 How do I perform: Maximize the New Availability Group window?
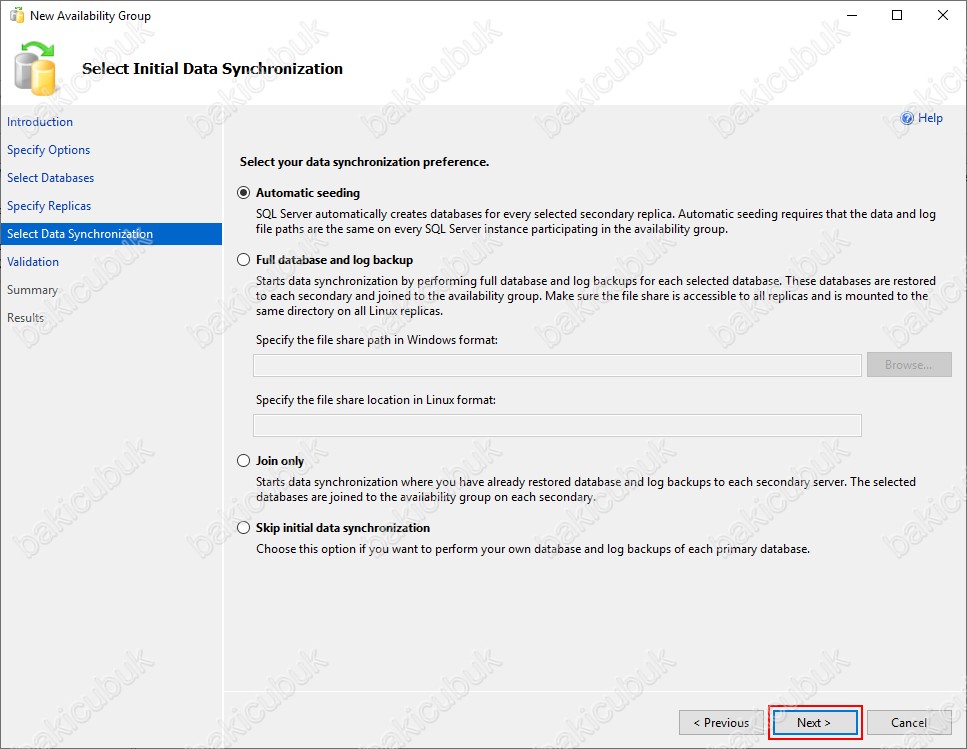(x=897, y=15)
